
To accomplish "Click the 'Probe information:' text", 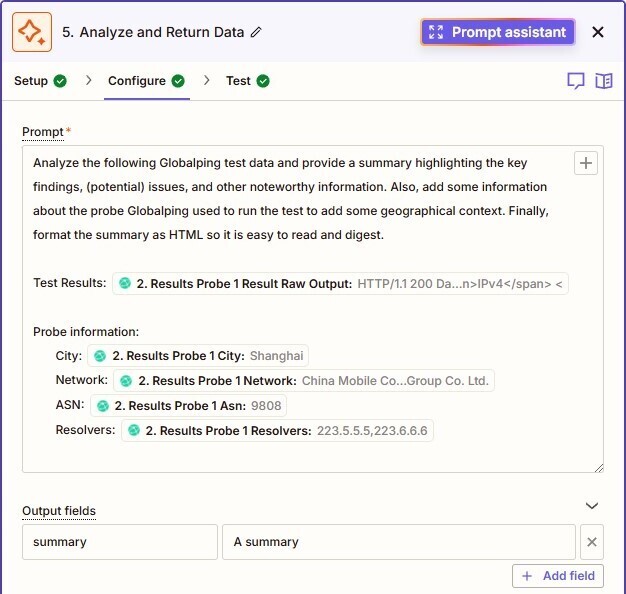I will click(86, 332).
